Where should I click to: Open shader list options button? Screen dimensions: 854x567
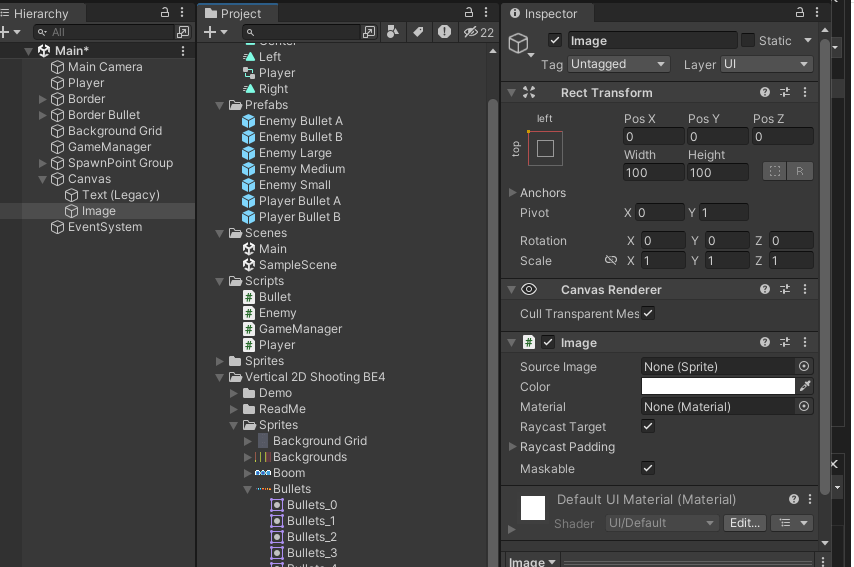coord(792,523)
